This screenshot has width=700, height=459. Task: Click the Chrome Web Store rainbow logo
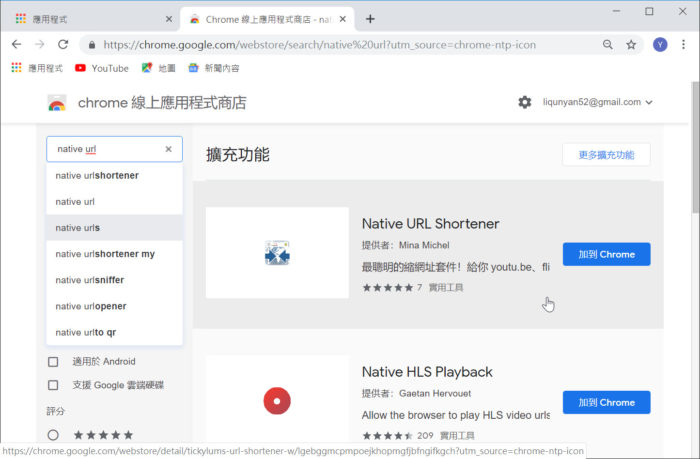tap(57, 103)
